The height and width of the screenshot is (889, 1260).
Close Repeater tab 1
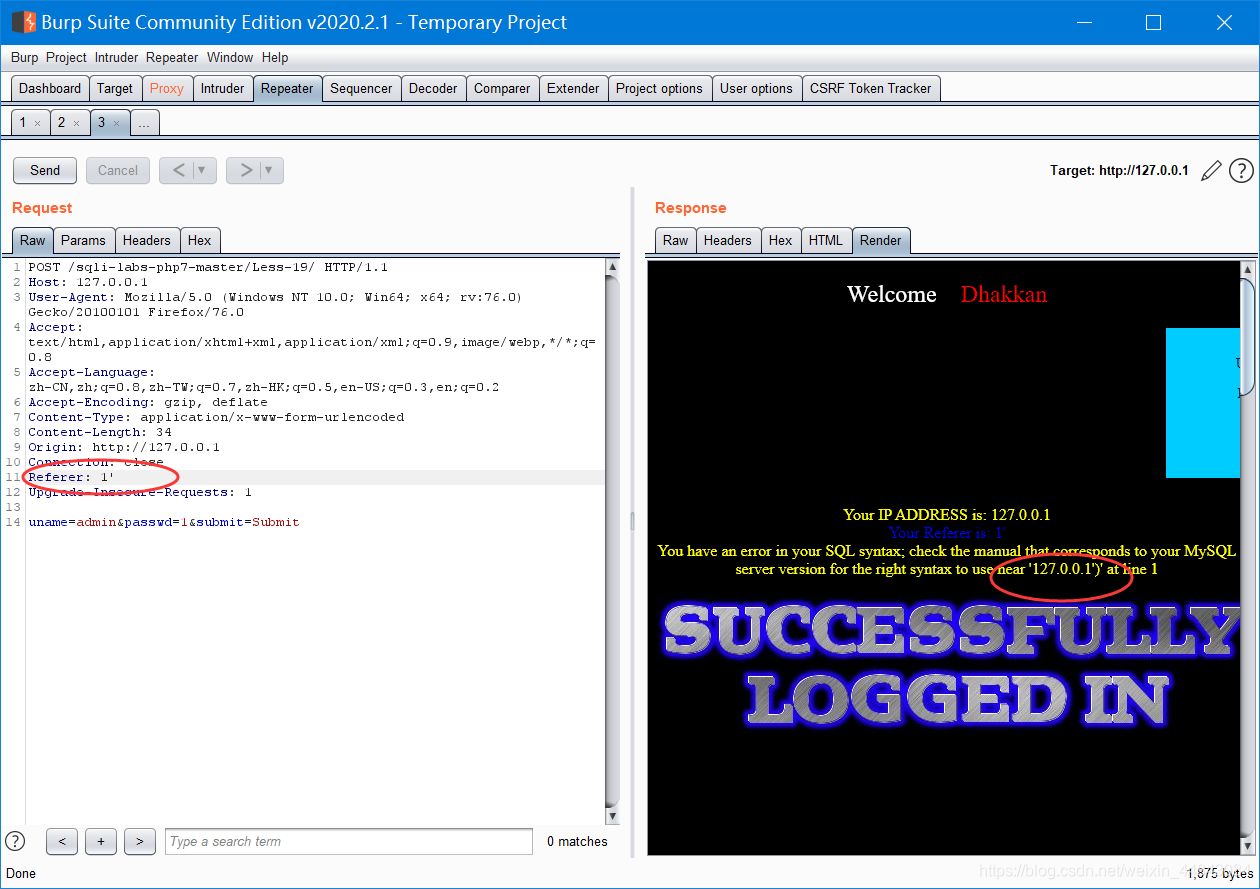[x=37, y=123]
